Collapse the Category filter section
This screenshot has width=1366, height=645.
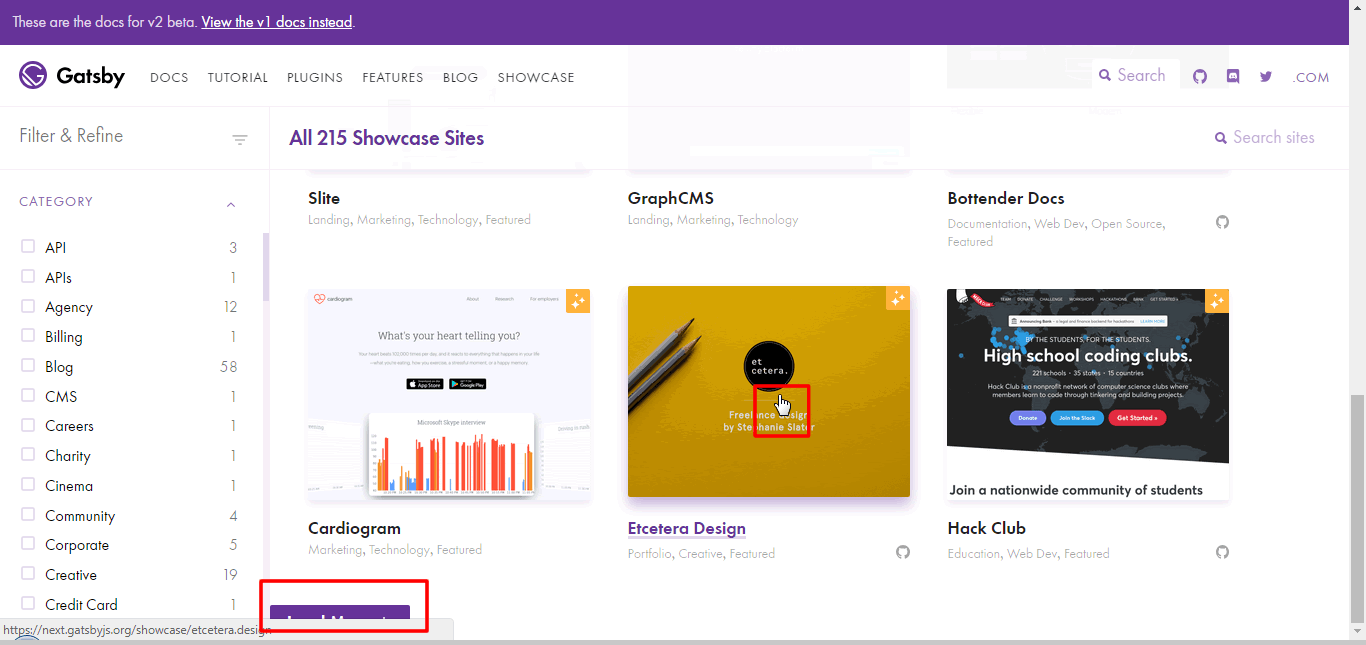tap(231, 204)
